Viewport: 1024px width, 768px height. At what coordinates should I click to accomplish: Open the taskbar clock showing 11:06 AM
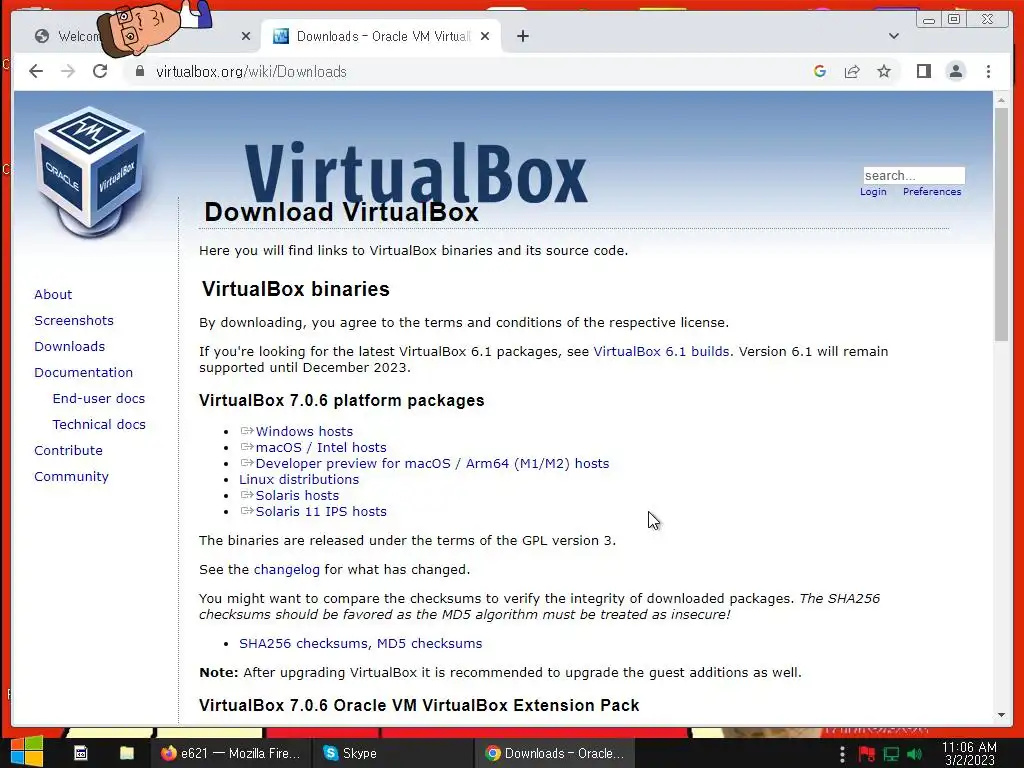click(969, 753)
